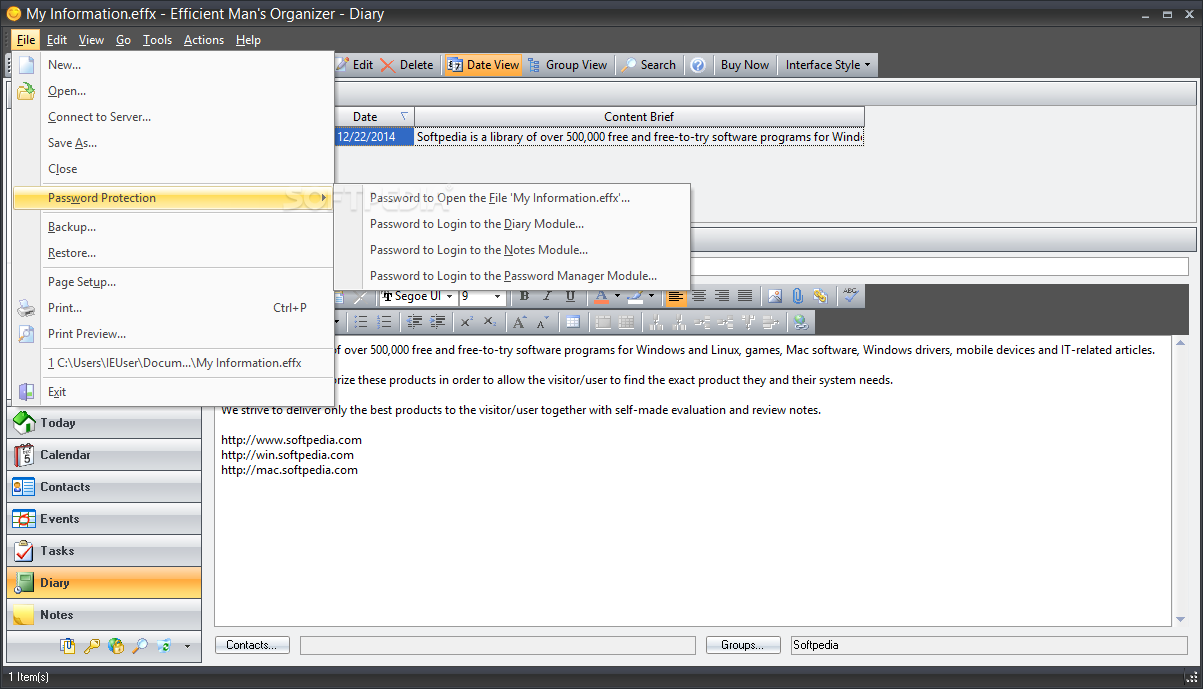The width and height of the screenshot is (1203, 689).
Task: Run spell check with ABC icon
Action: [850, 296]
